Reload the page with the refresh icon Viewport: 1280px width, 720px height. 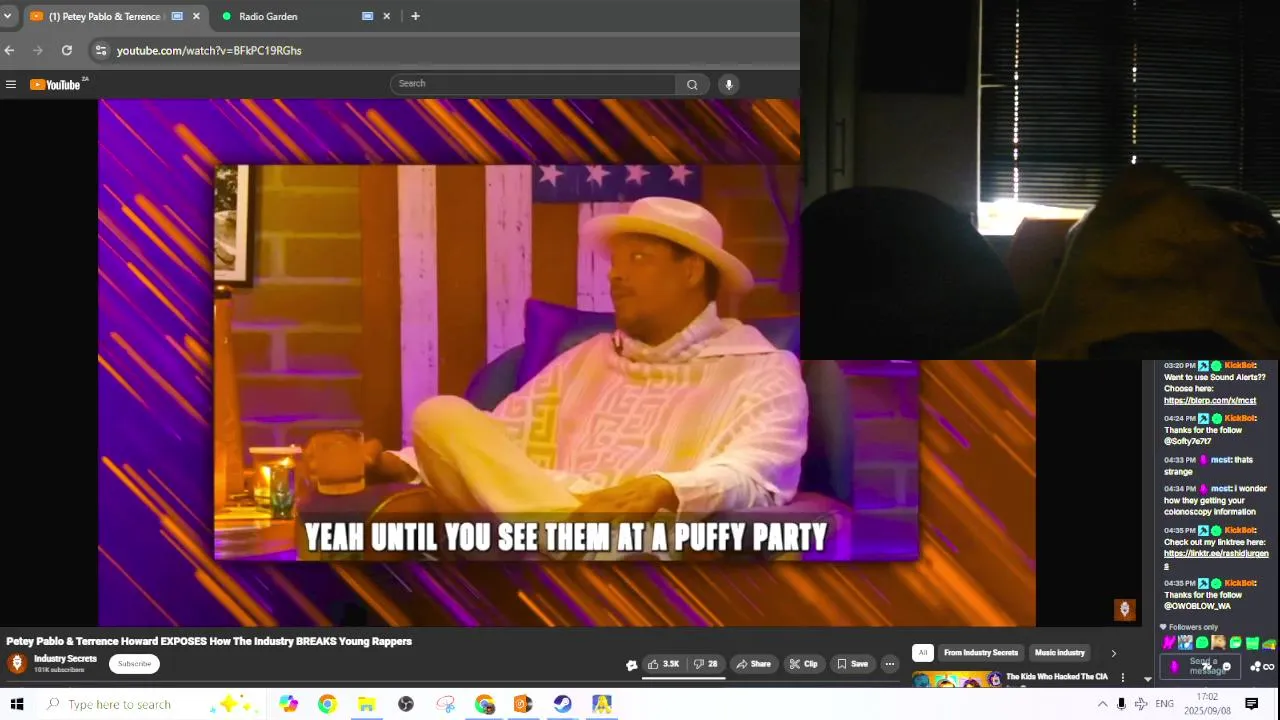(66, 50)
